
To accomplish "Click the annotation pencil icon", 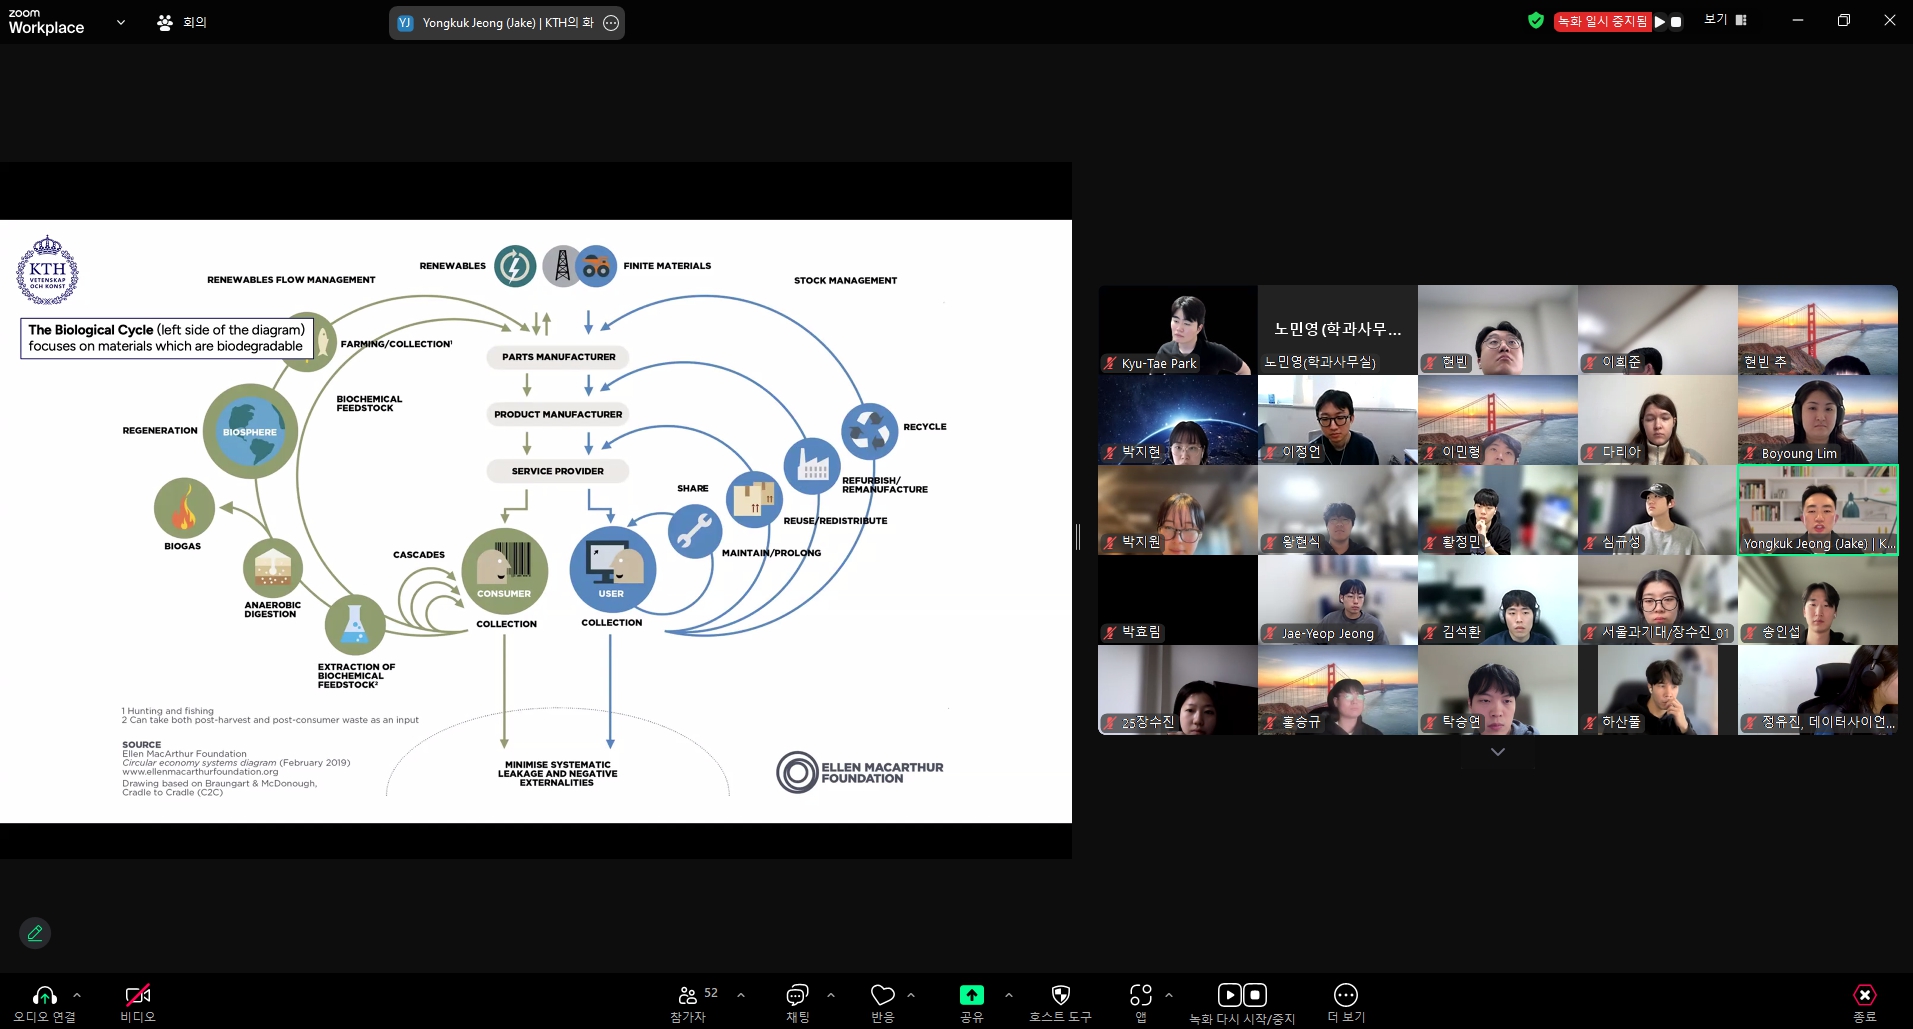I will pos(35,933).
